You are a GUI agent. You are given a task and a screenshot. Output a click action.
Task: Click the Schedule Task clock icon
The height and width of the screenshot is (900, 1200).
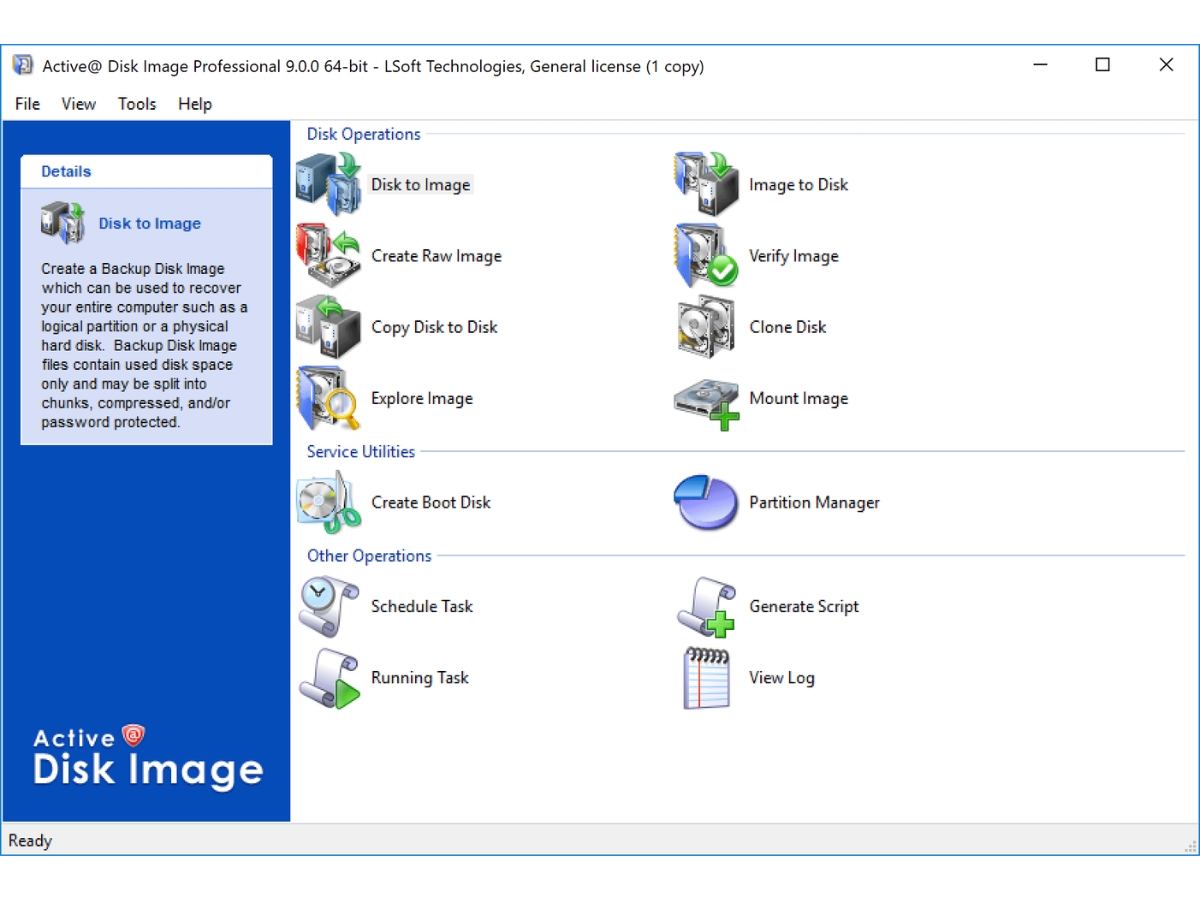329,606
